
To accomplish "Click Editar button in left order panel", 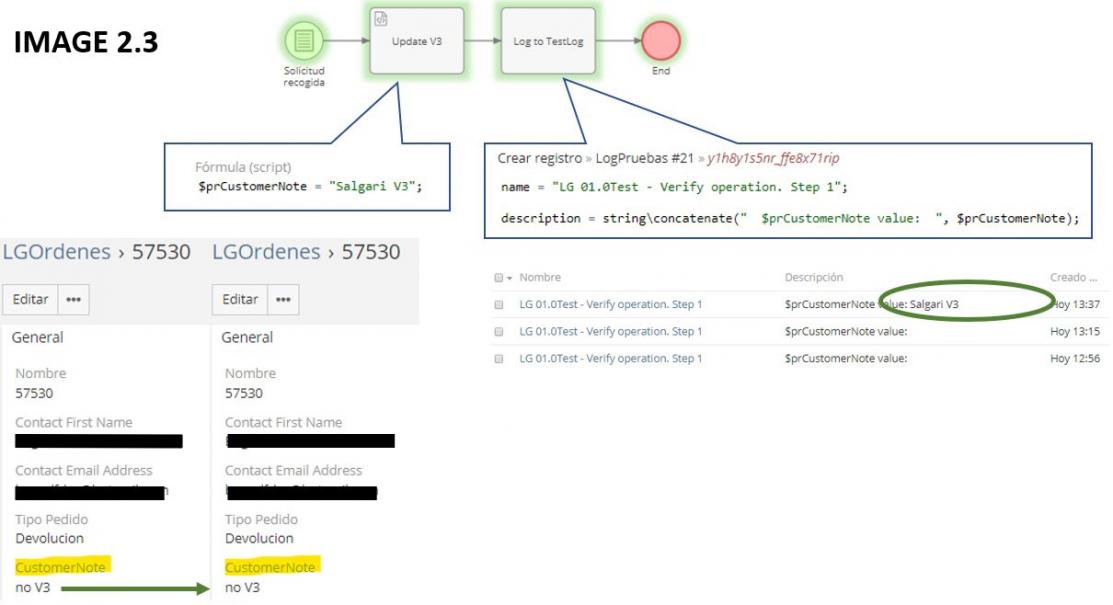I will (x=31, y=299).
